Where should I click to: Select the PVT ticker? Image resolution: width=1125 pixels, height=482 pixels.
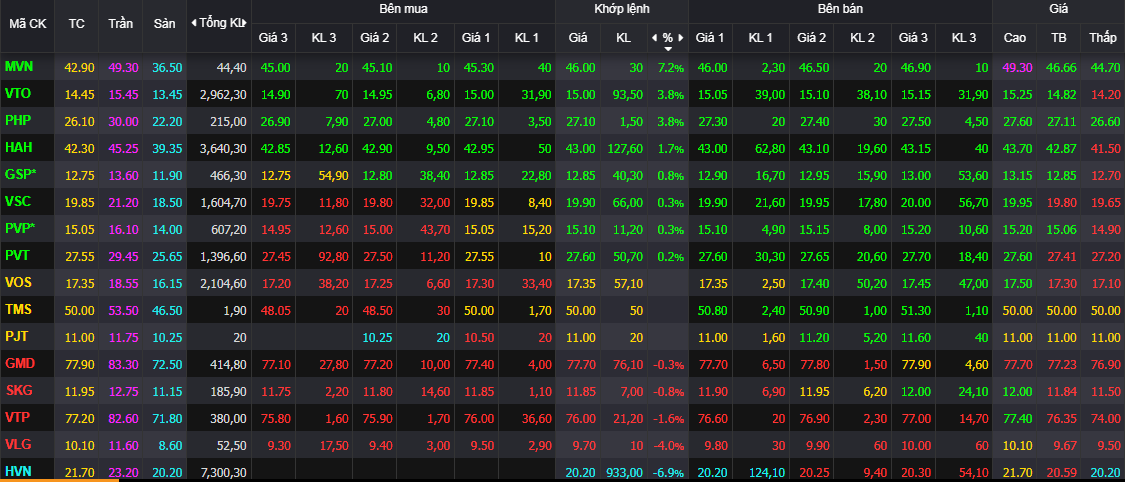[x=18, y=255]
